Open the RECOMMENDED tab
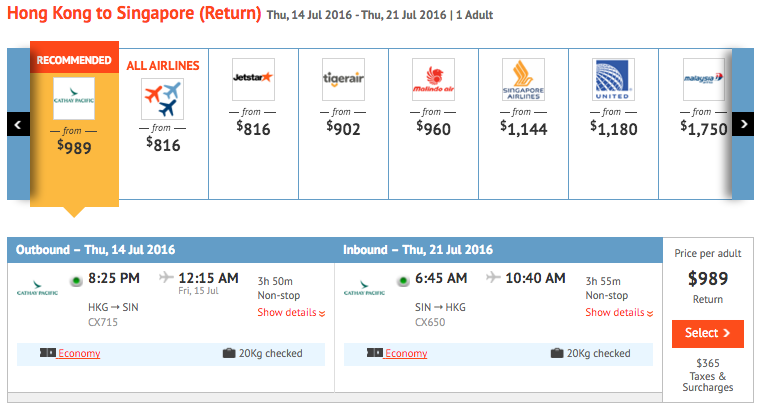Screen dimensions: 762x409 74,60
